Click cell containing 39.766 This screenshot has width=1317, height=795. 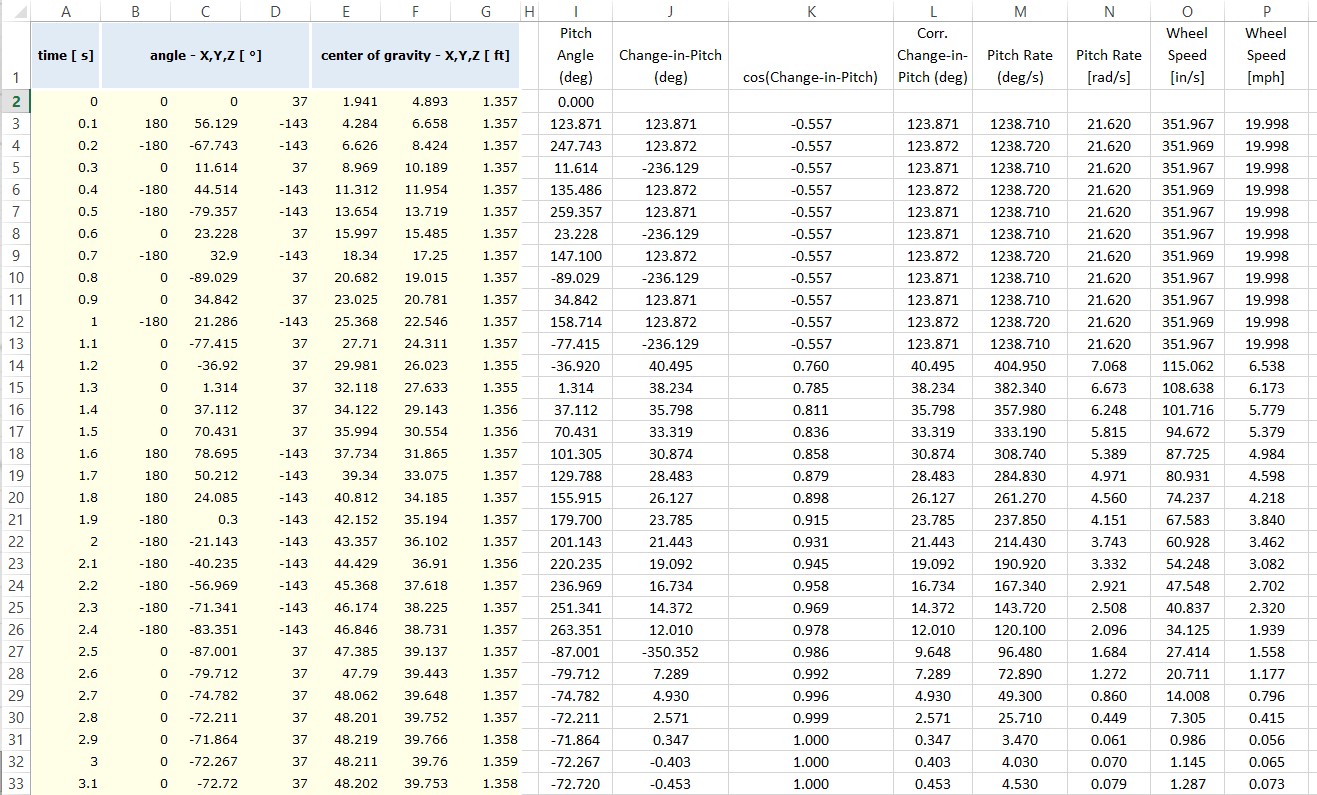[415, 740]
